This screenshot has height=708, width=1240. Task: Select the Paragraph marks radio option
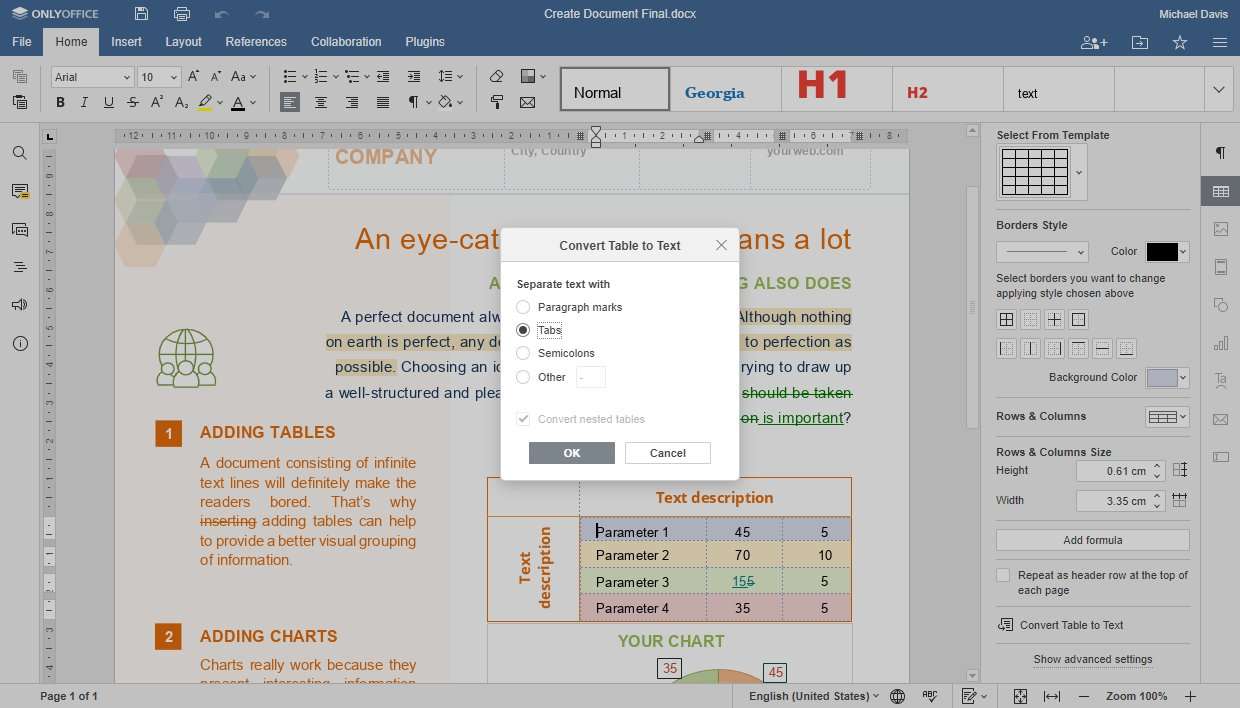coord(523,307)
